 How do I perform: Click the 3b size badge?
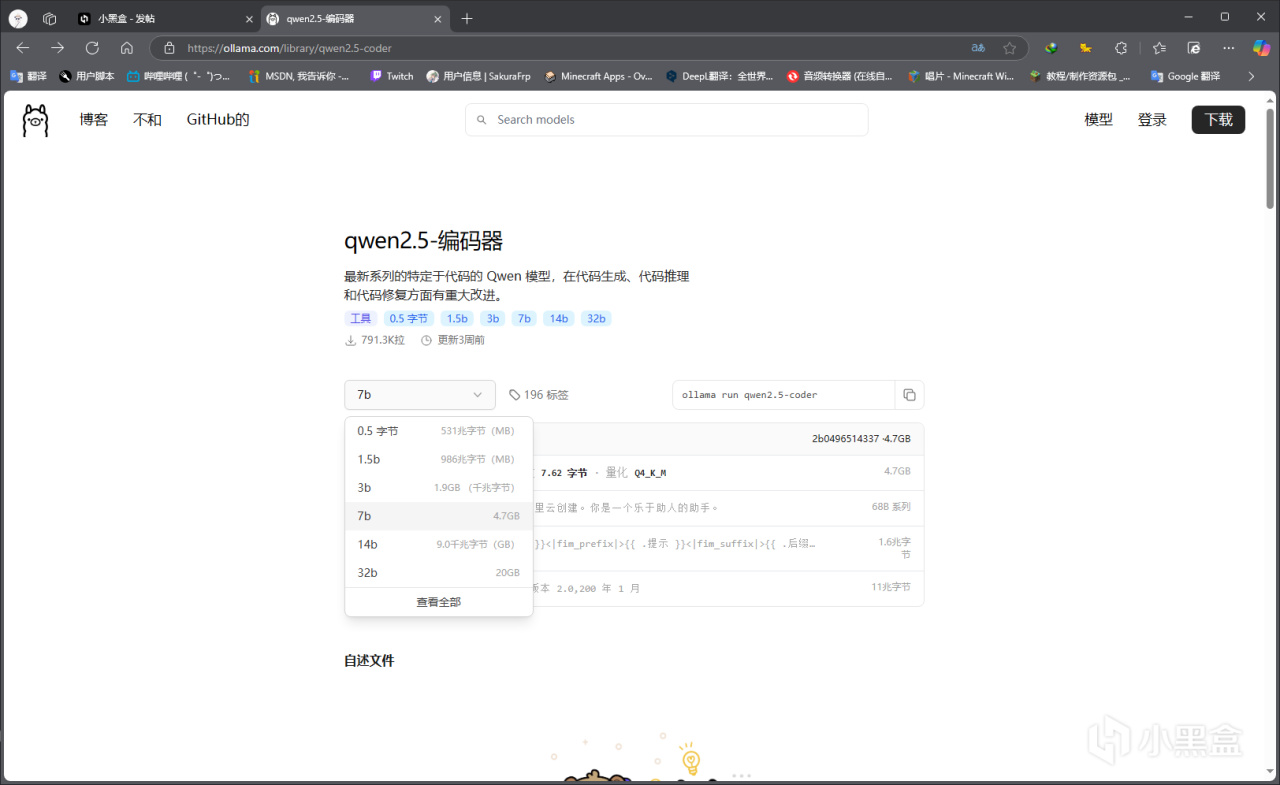coord(492,318)
